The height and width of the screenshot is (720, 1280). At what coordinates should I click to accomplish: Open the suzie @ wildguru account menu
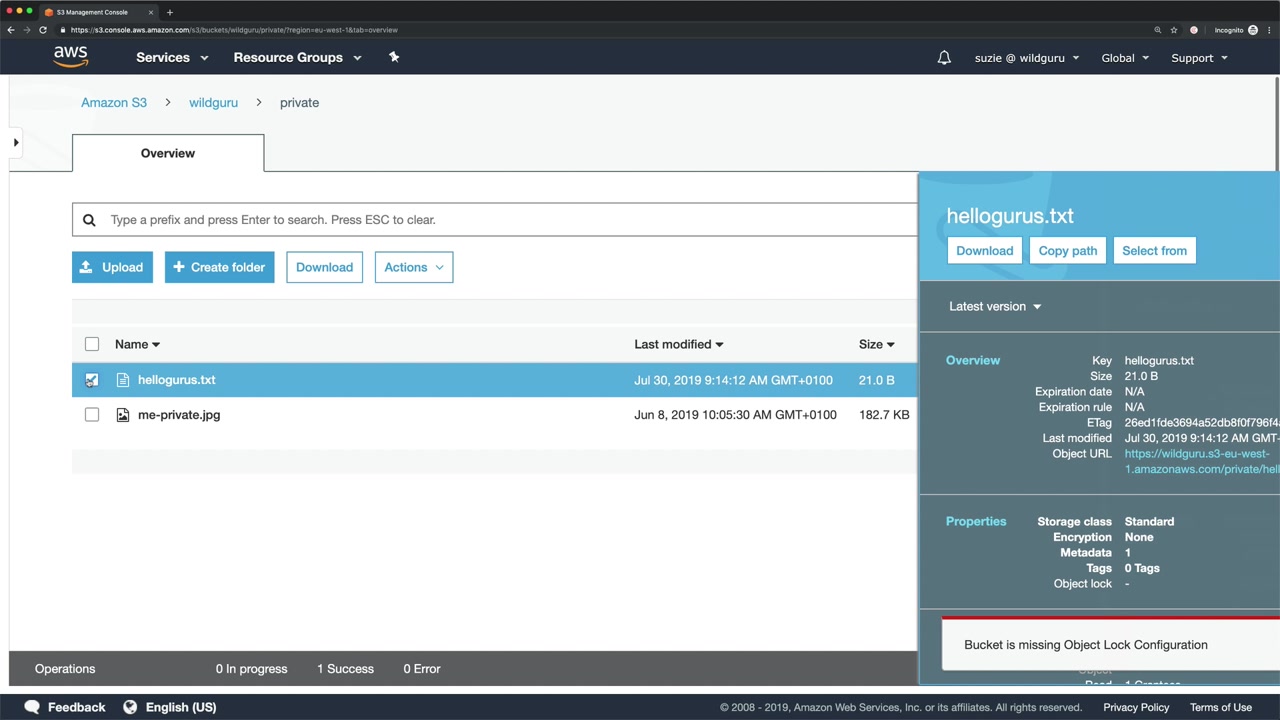[1027, 58]
